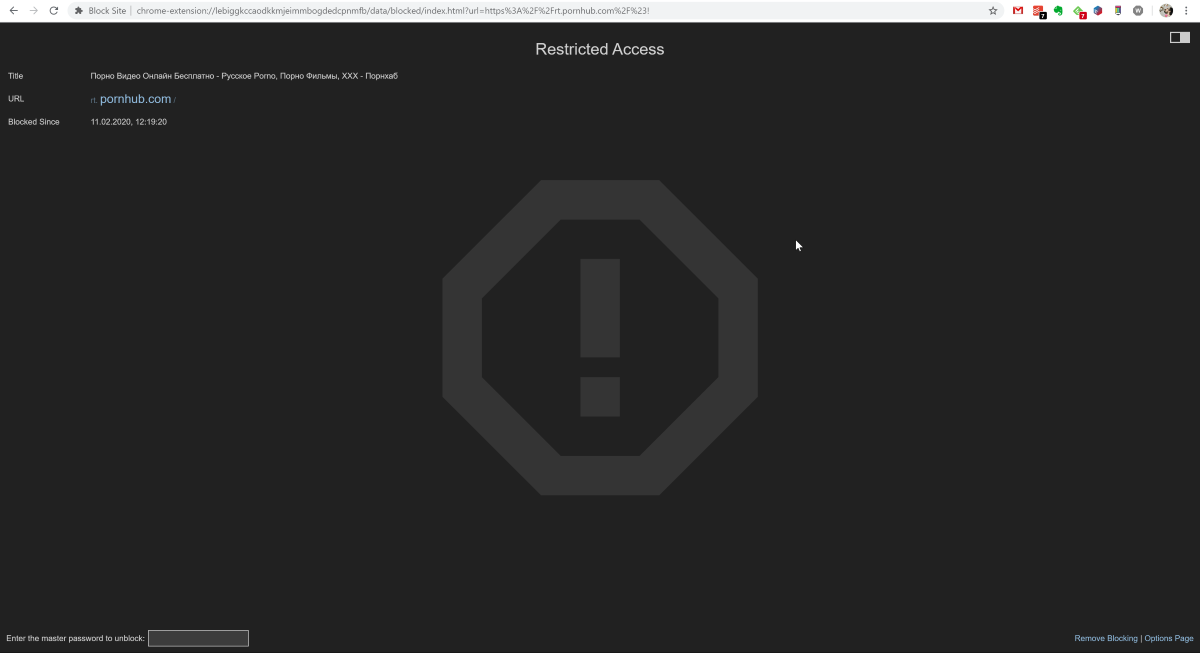Toggle the light/dark theme switch
The width and height of the screenshot is (1200, 653).
pyautogui.click(x=1180, y=37)
